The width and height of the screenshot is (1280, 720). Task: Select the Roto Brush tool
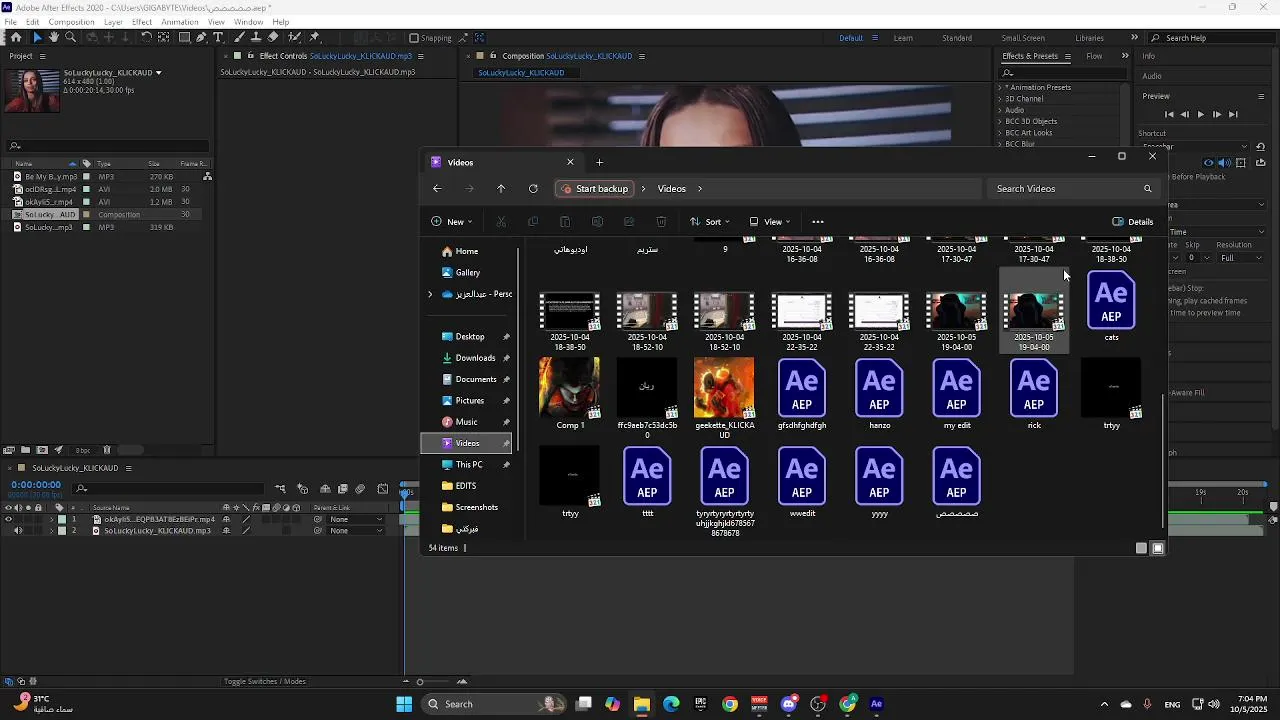[294, 37]
